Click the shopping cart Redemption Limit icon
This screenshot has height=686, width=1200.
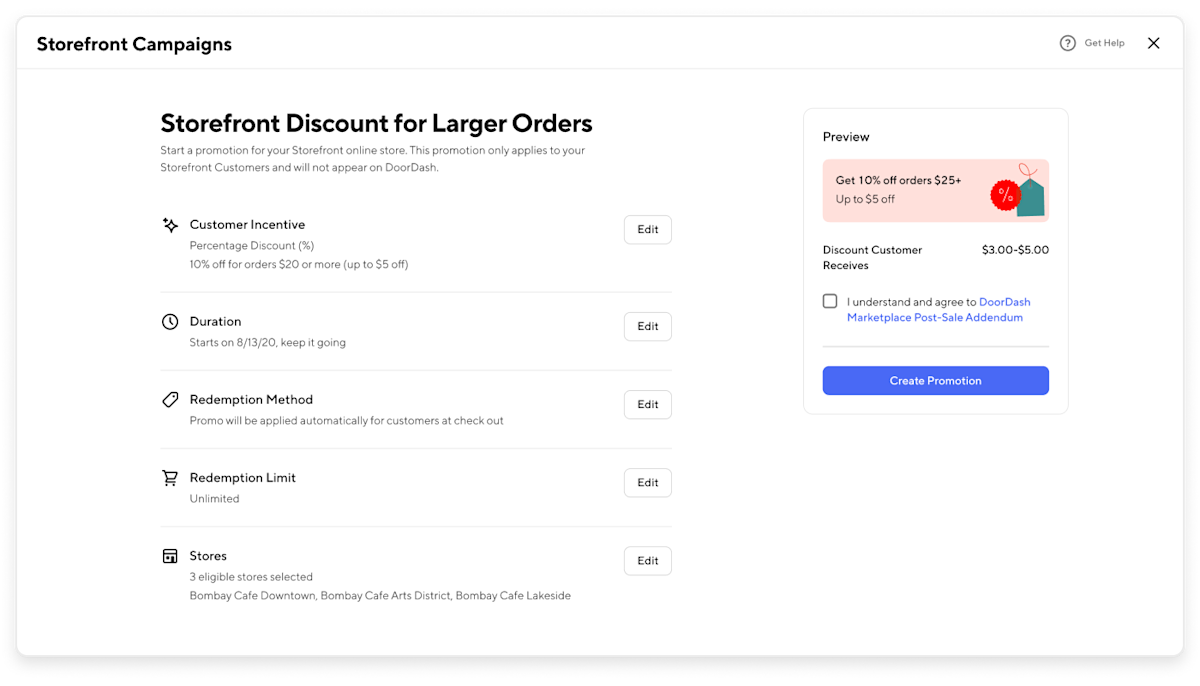pyautogui.click(x=170, y=477)
